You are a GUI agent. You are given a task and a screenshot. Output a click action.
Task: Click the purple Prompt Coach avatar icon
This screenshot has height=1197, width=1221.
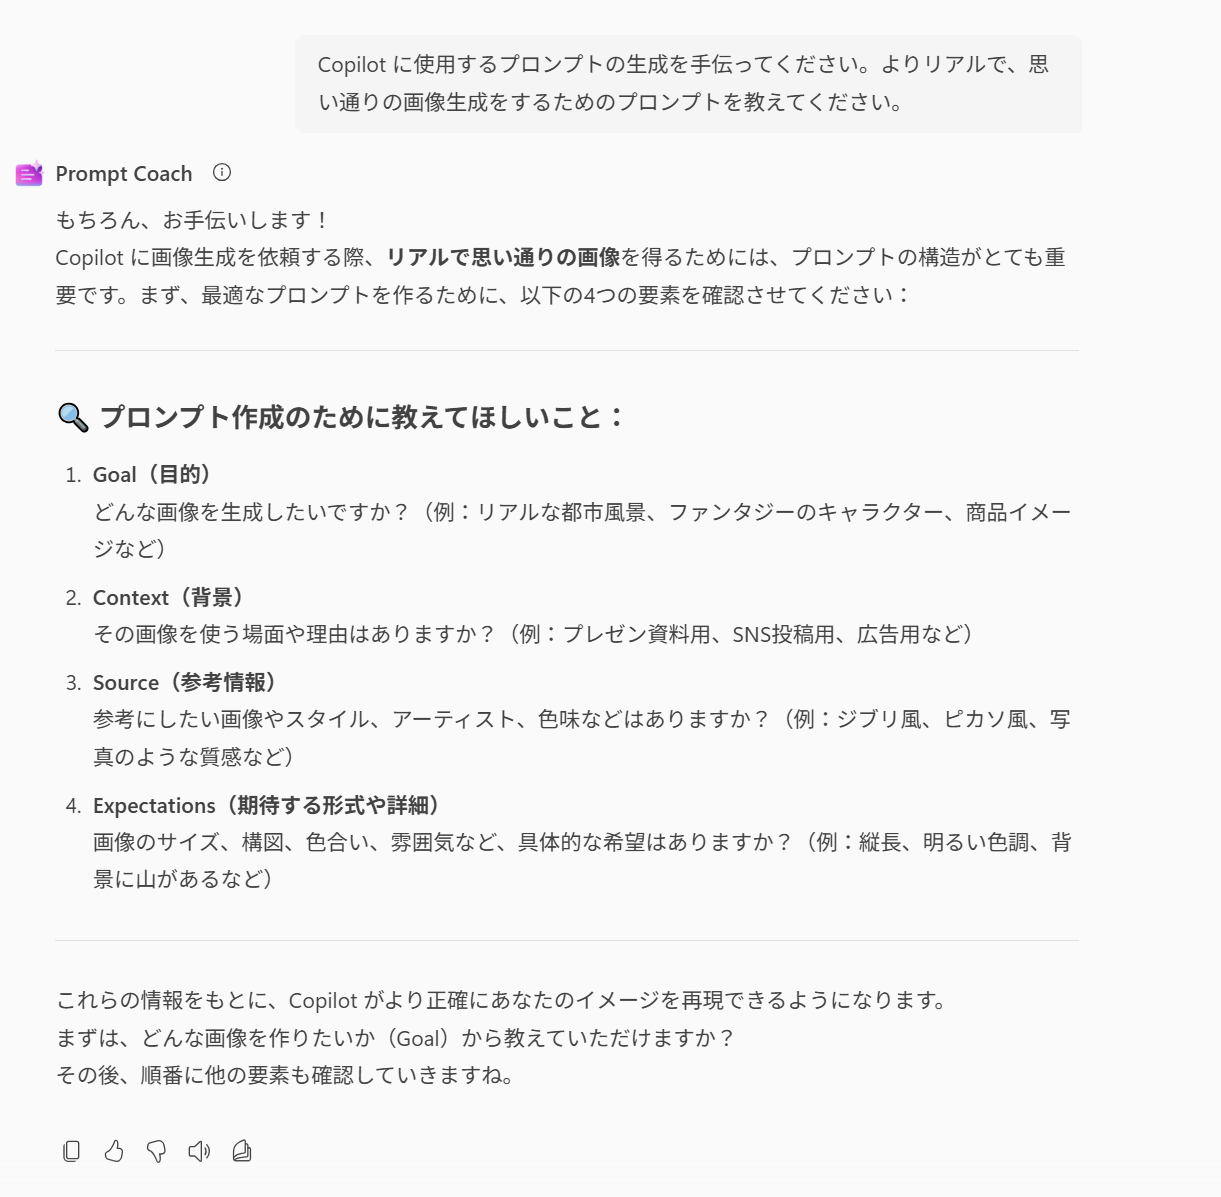click(29, 174)
